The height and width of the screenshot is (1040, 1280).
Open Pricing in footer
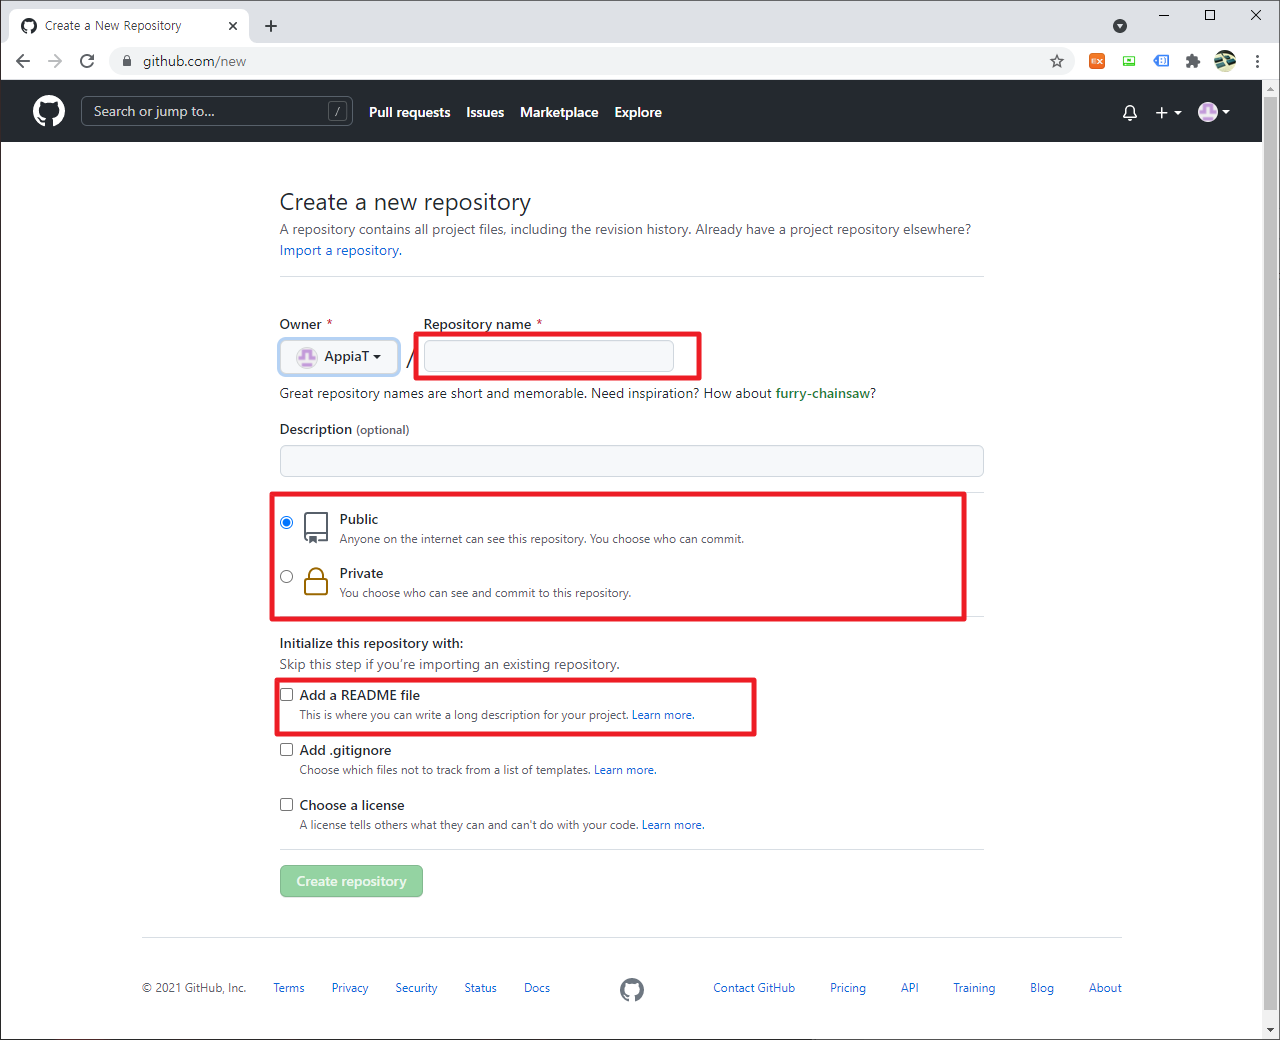[x=848, y=988]
